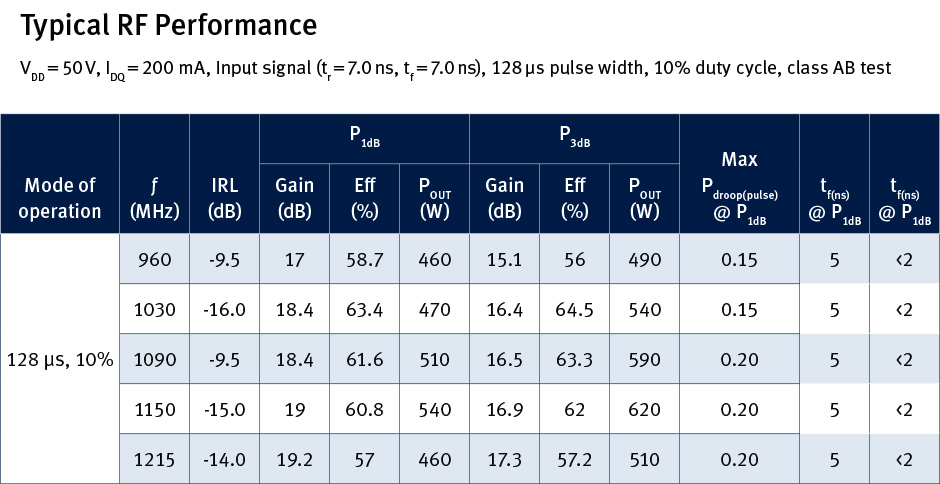This screenshot has height=484, width=940.
Task: Click the -16.0 IRL value
Action: [224, 310]
